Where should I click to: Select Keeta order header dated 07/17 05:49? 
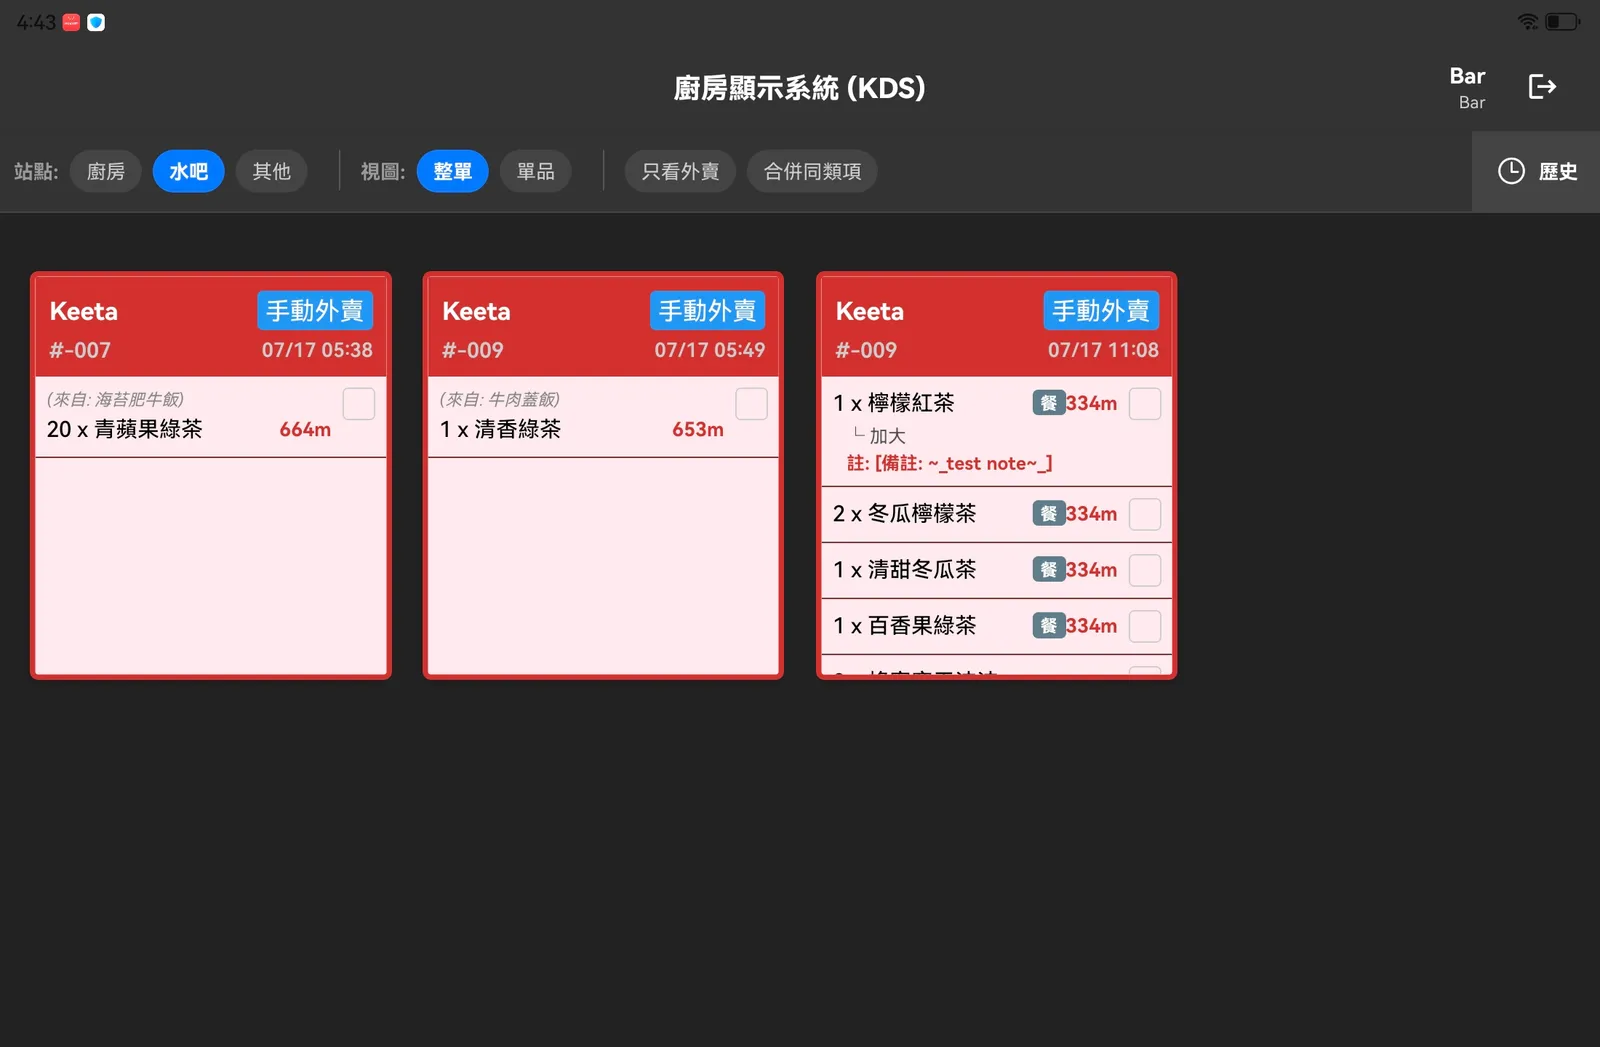pos(603,327)
